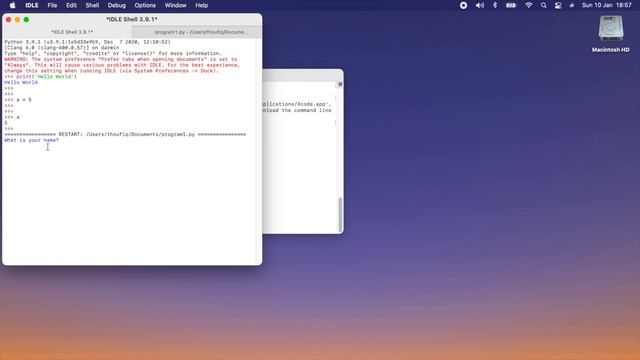Image resolution: width=640 pixels, height=360 pixels.
Task: Open the Debug menu
Action: coord(117,5)
